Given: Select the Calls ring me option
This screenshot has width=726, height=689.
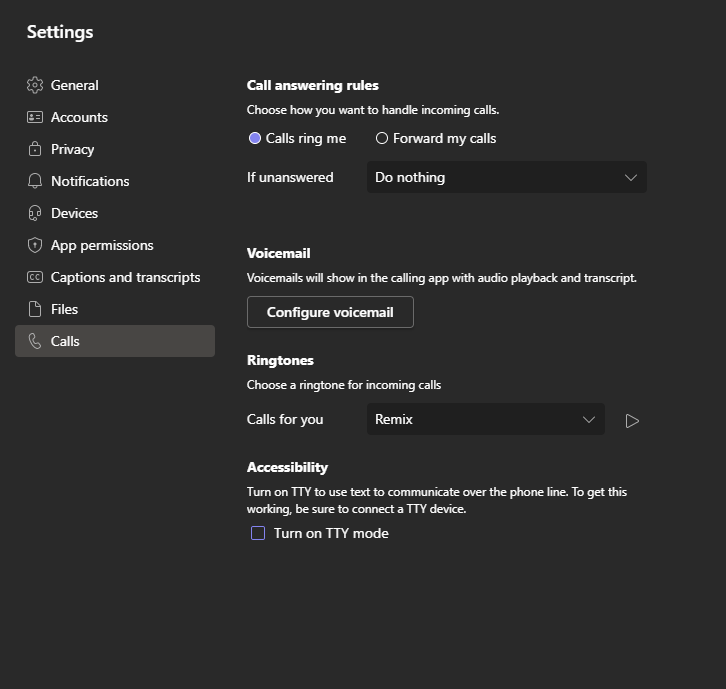Looking at the screenshot, I should (297, 138).
